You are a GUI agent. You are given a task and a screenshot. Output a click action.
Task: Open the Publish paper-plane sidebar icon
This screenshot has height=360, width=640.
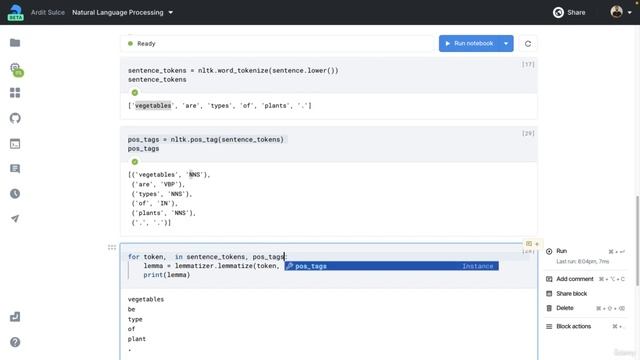[15, 219]
